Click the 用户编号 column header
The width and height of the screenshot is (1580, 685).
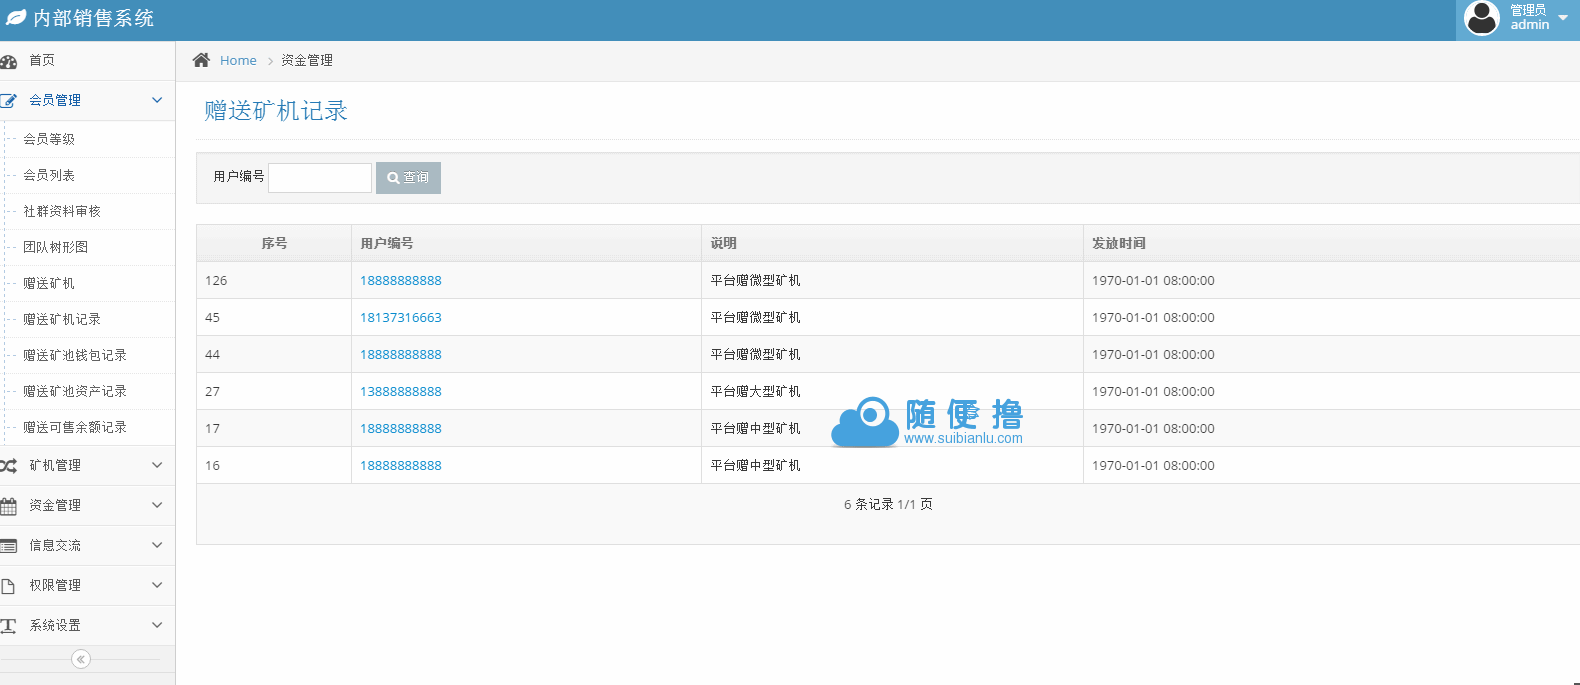click(526, 243)
